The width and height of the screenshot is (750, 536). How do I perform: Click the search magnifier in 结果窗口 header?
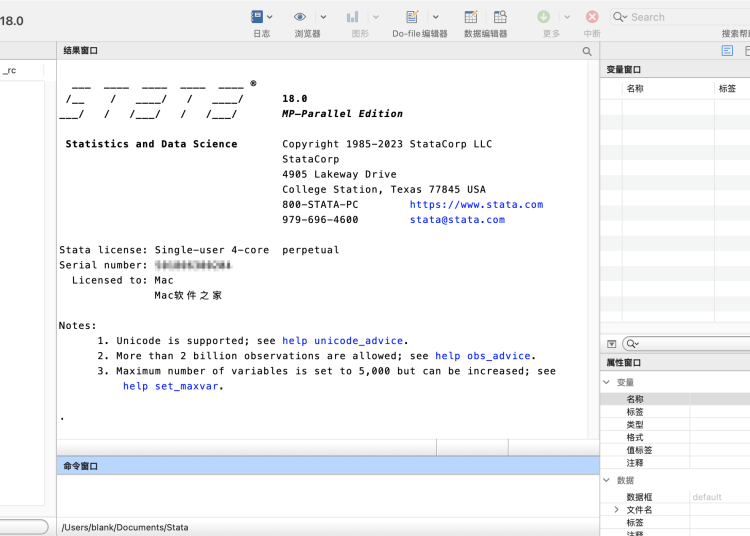coord(587,51)
